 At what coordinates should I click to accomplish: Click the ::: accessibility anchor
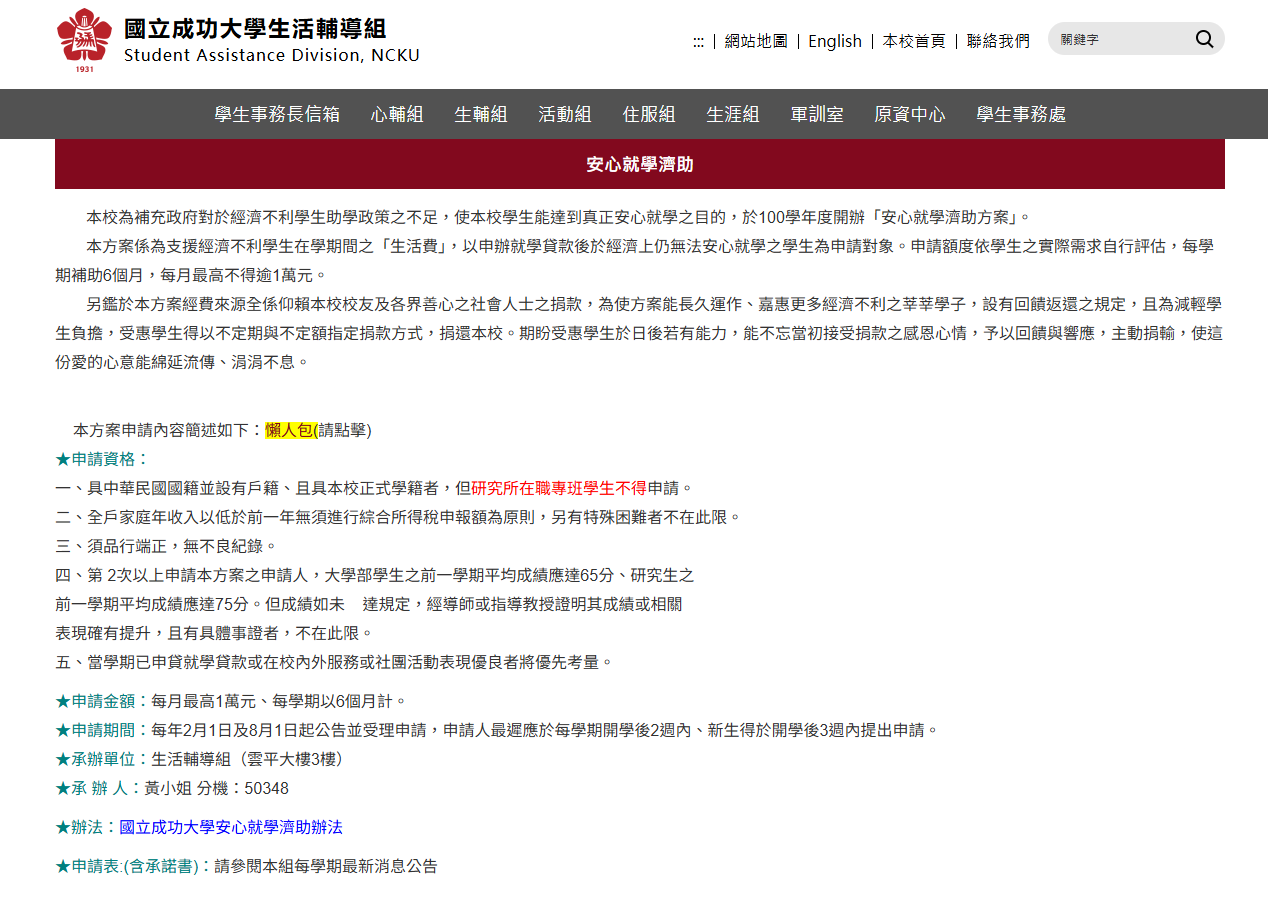tap(698, 41)
